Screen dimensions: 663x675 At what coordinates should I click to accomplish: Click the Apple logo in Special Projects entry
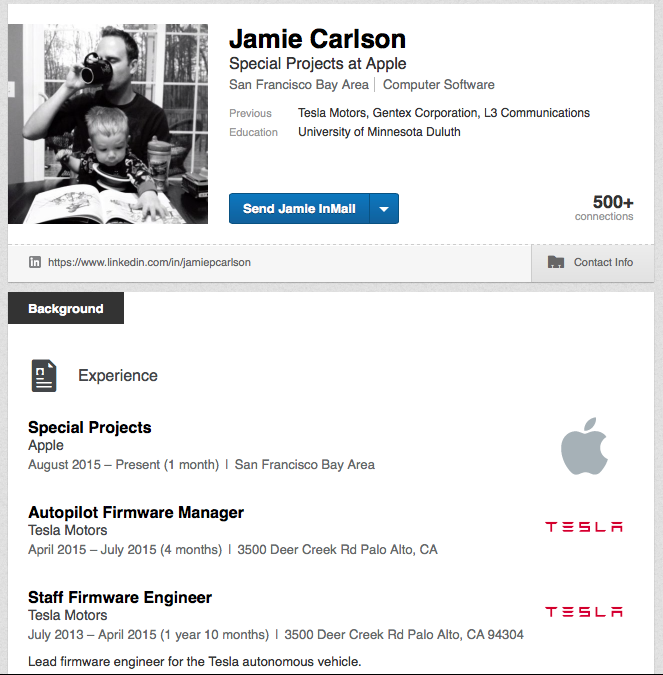coord(584,446)
